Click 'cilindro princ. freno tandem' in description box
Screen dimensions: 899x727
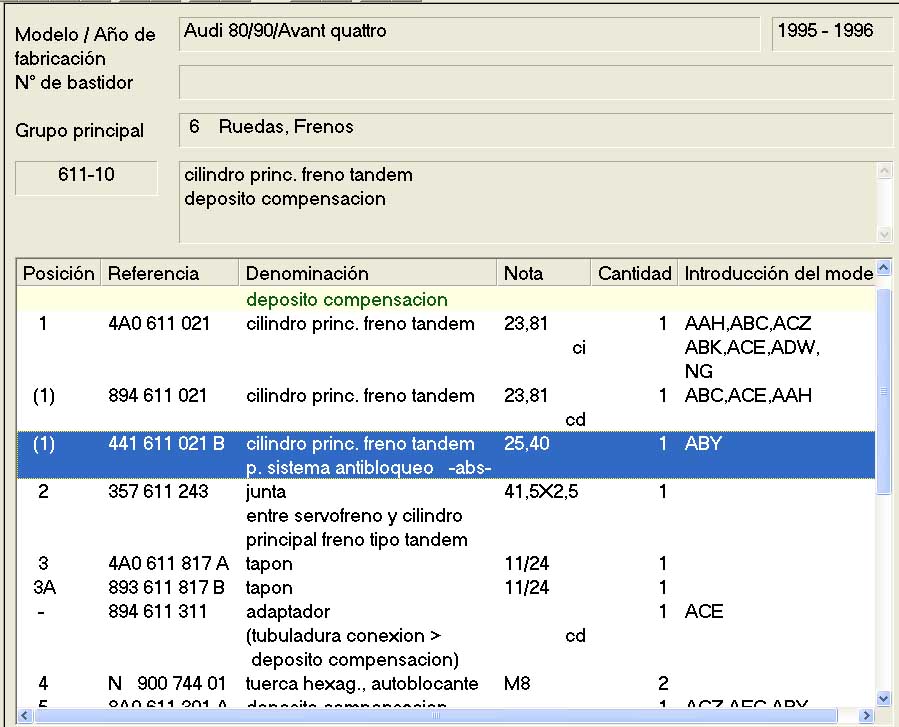[x=299, y=175]
